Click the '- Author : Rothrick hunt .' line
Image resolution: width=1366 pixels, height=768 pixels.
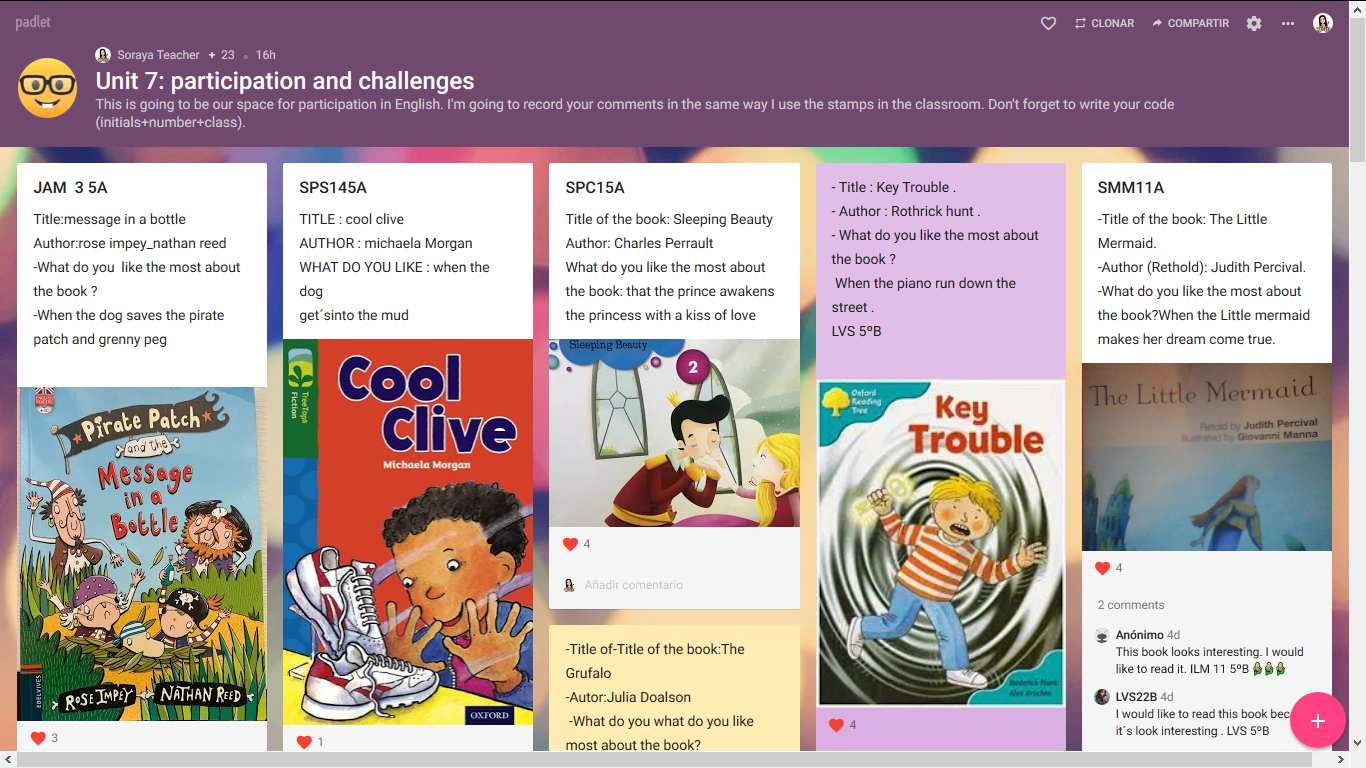[x=906, y=211]
